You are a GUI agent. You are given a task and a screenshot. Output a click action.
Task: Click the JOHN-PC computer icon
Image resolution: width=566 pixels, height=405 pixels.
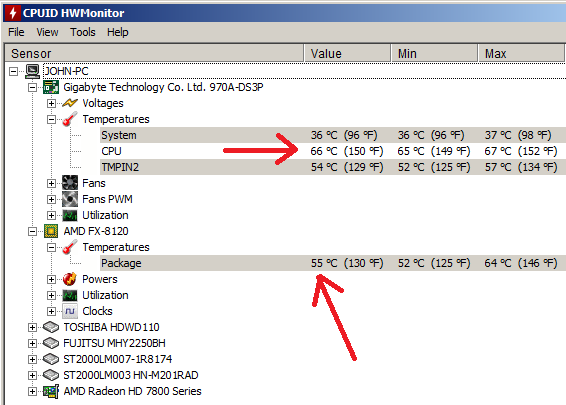click(x=32, y=71)
